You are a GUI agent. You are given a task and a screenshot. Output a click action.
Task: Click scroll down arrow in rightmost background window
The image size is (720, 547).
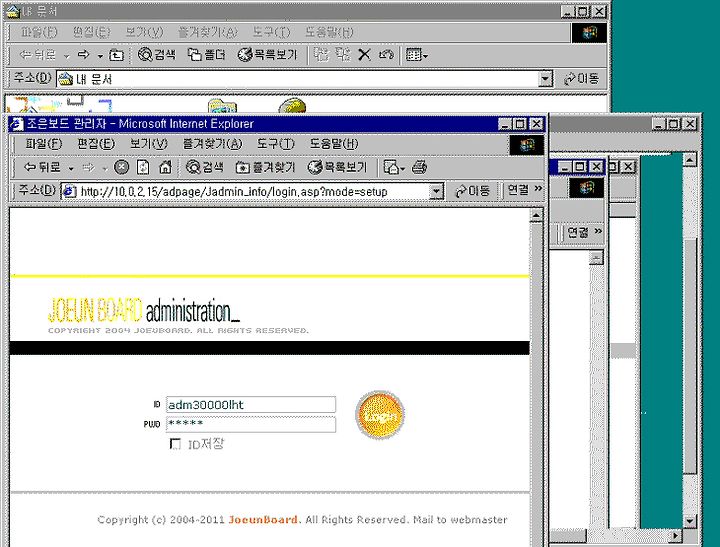(x=690, y=520)
